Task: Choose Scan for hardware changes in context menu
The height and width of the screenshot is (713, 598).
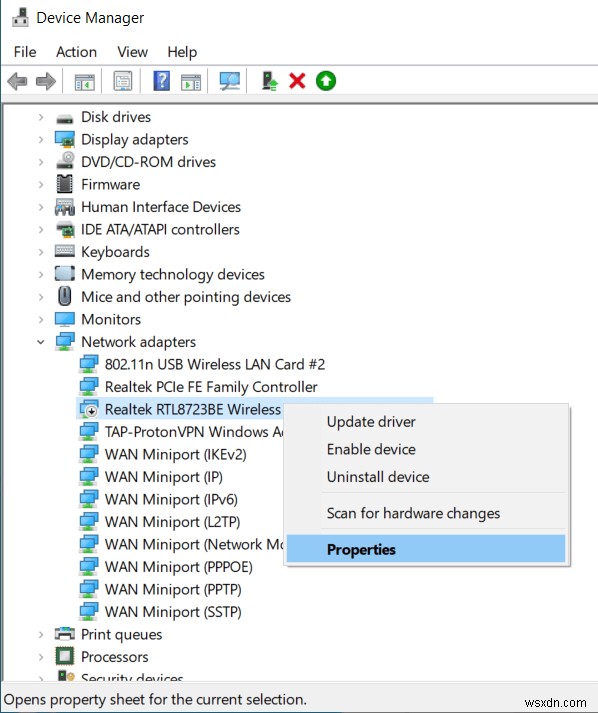Action: (426, 513)
